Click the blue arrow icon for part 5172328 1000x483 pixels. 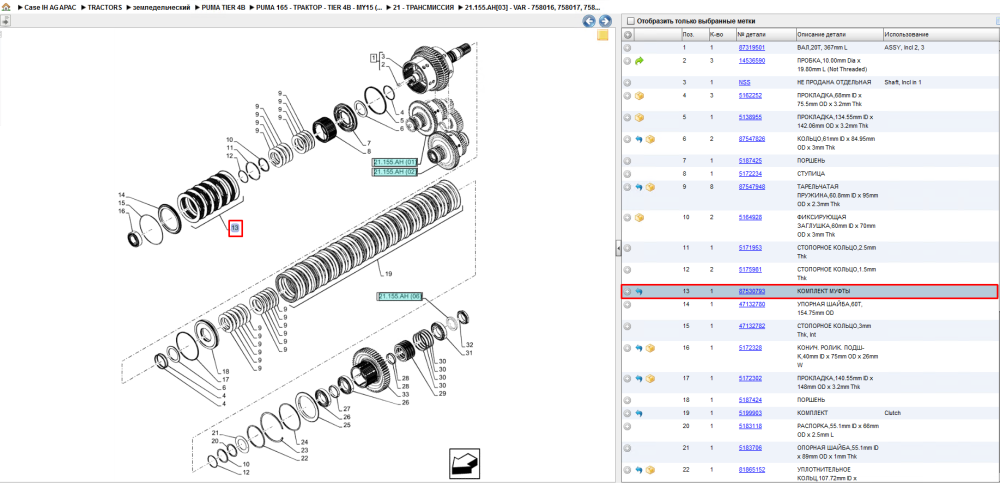click(x=639, y=348)
